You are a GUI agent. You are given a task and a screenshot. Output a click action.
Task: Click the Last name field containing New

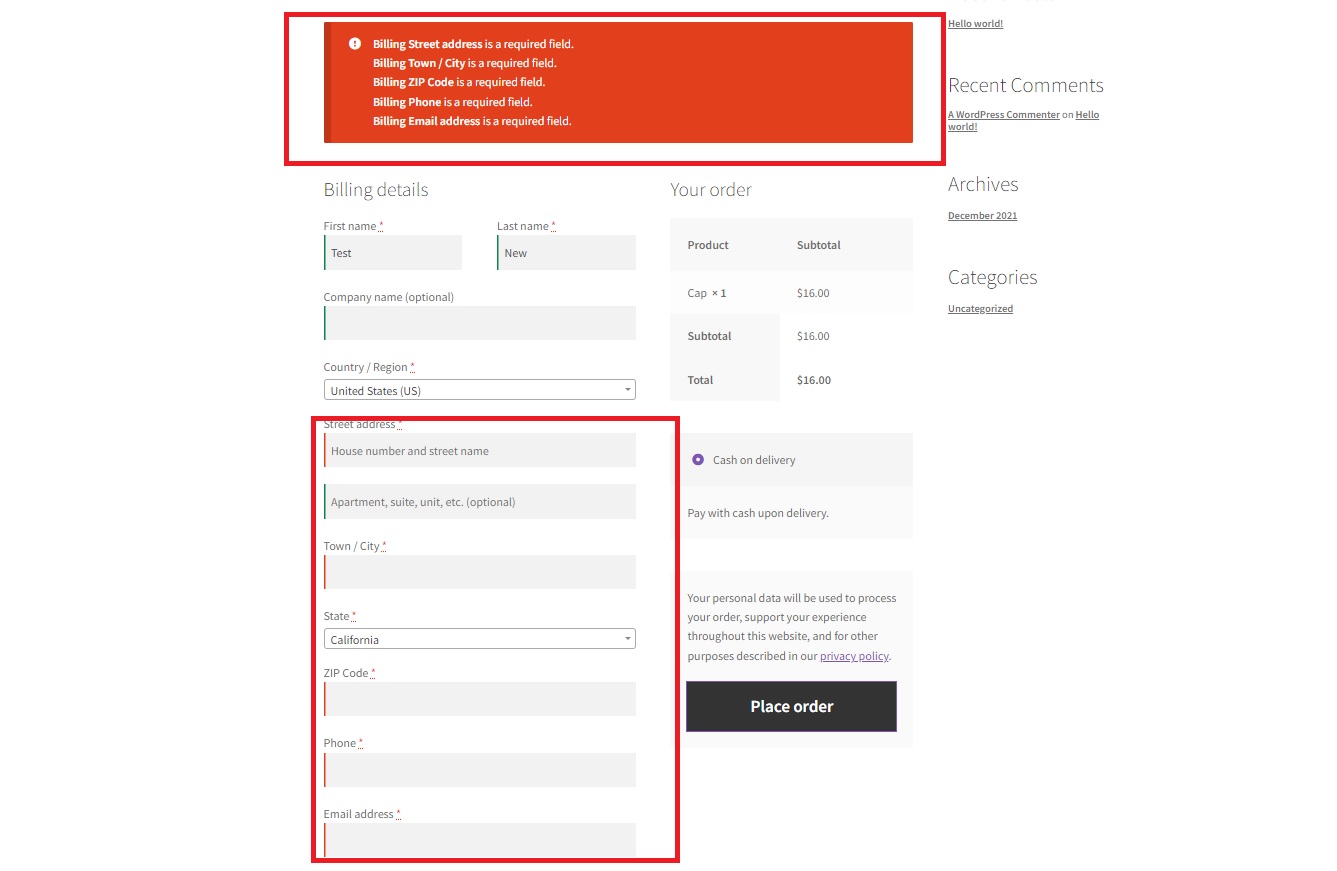(x=566, y=252)
